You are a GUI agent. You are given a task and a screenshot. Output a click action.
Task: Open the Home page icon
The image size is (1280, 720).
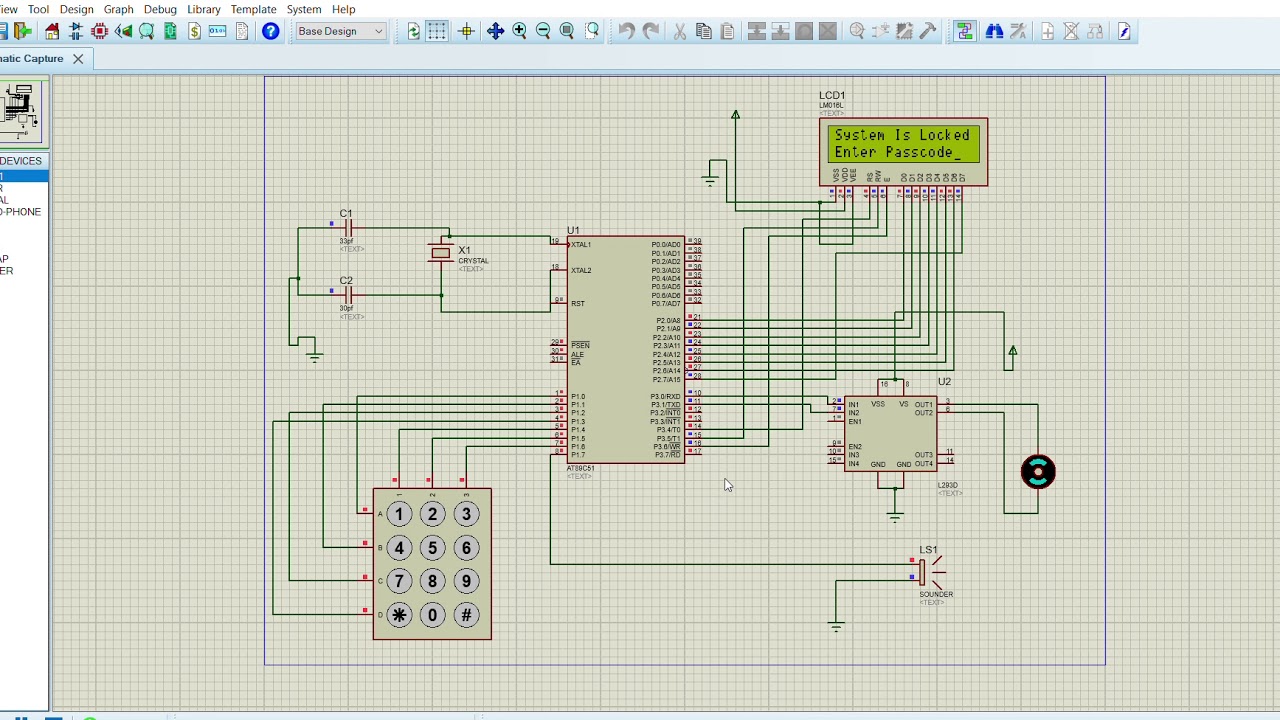52,31
